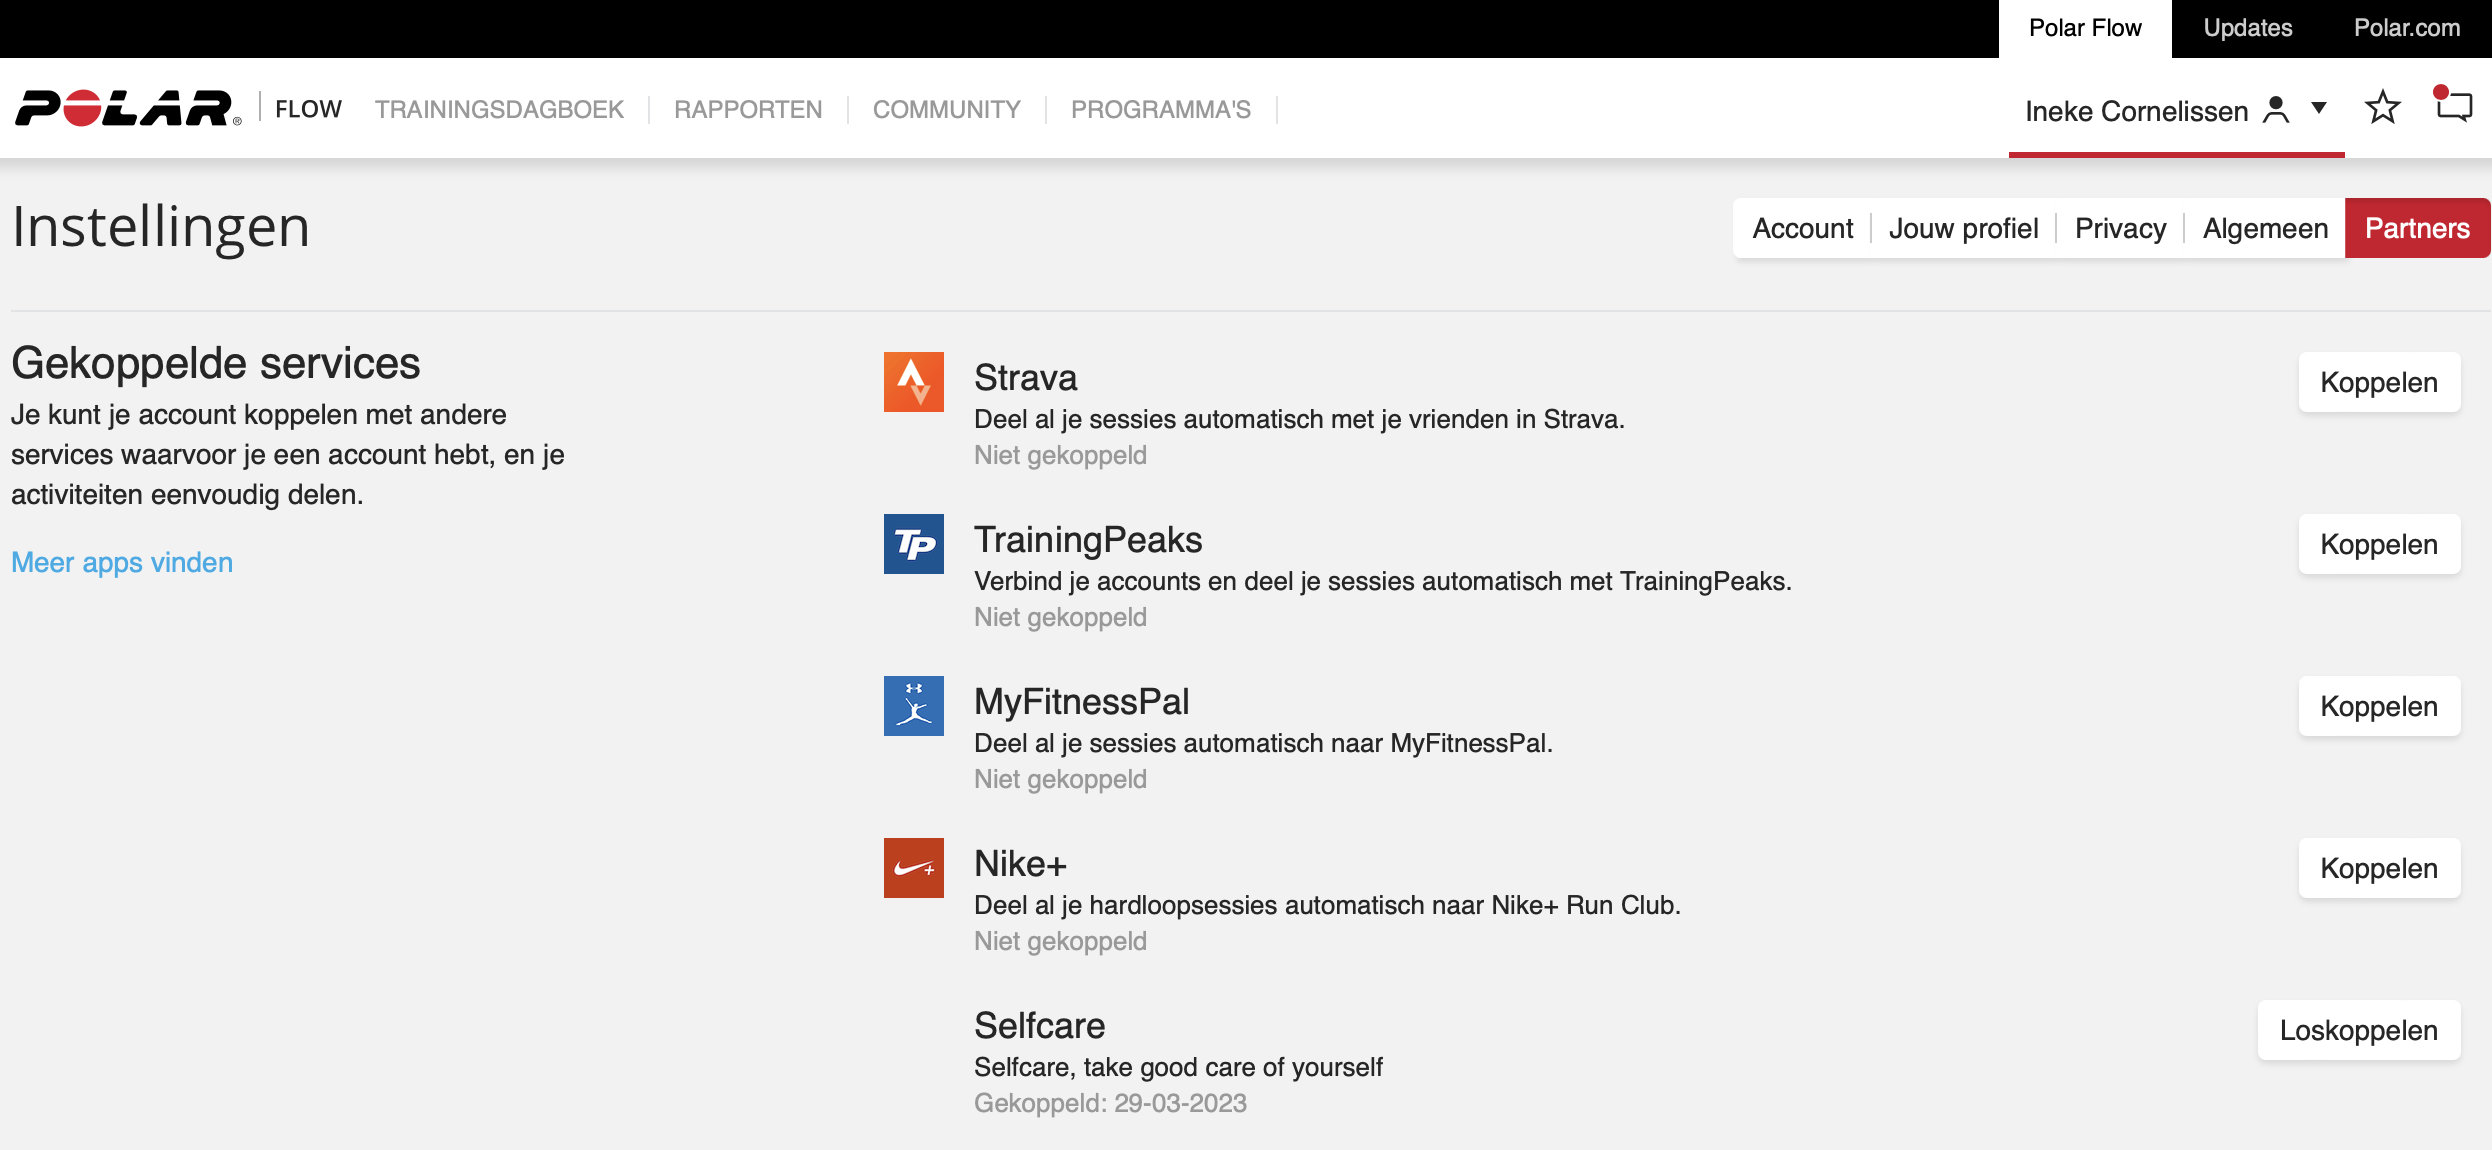2492x1150 pixels.
Task: Click the TrainingPeaks logo icon
Action: [x=912, y=544]
